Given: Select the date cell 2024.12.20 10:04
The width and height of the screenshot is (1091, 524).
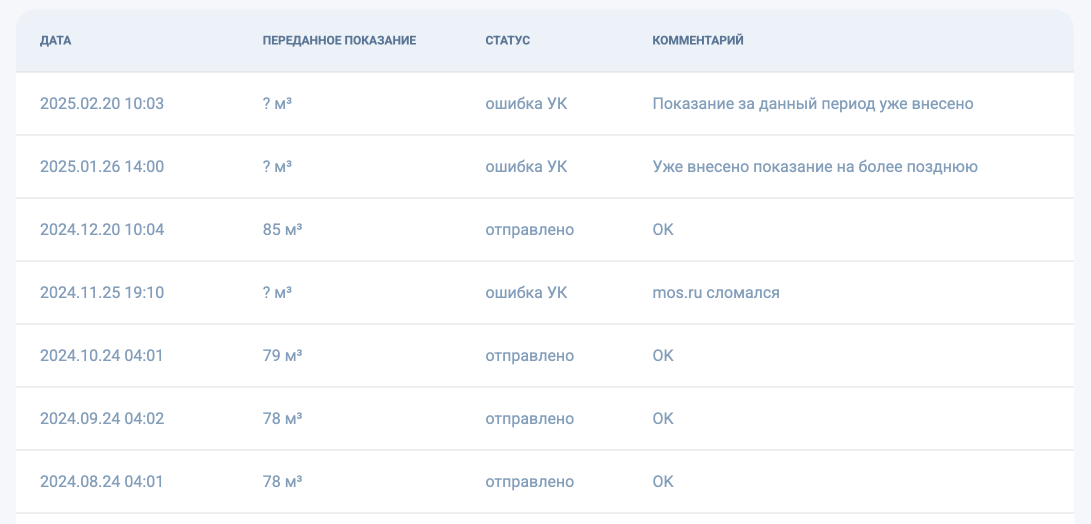Looking at the screenshot, I should 102,230.
